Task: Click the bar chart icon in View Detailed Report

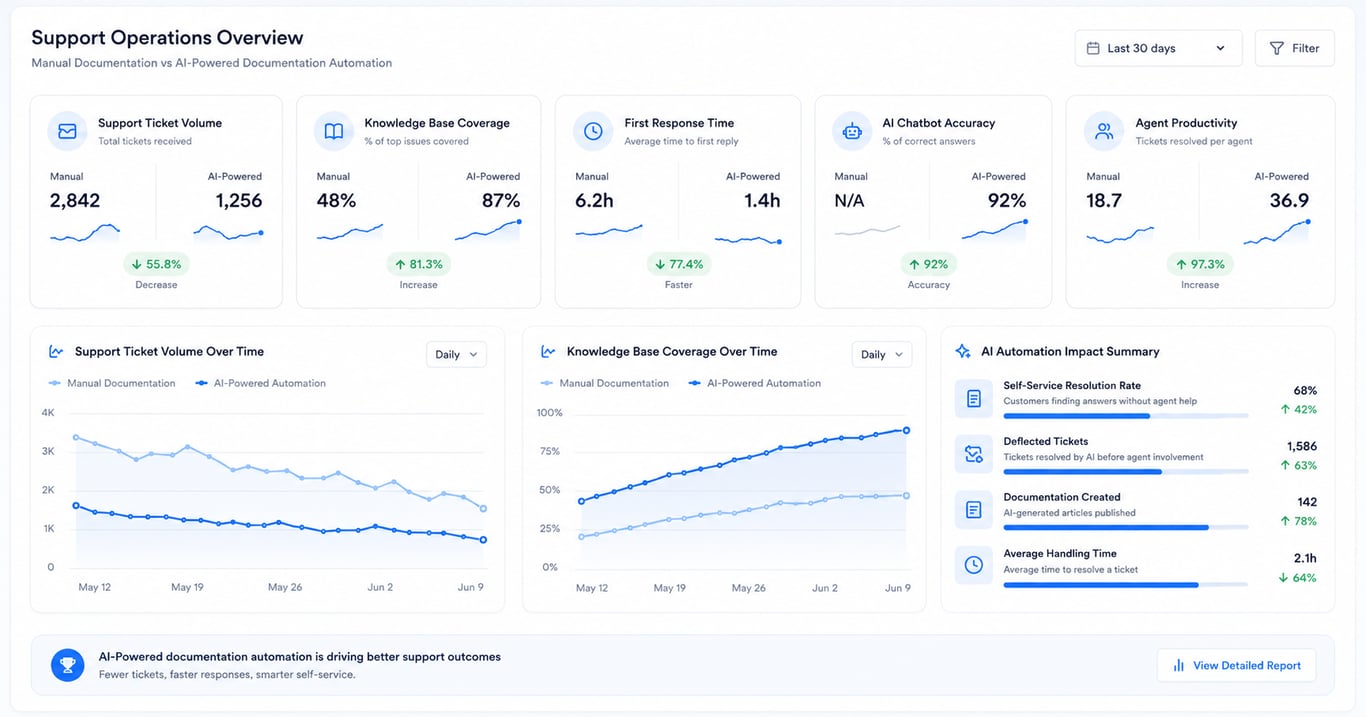Action: 1178,665
